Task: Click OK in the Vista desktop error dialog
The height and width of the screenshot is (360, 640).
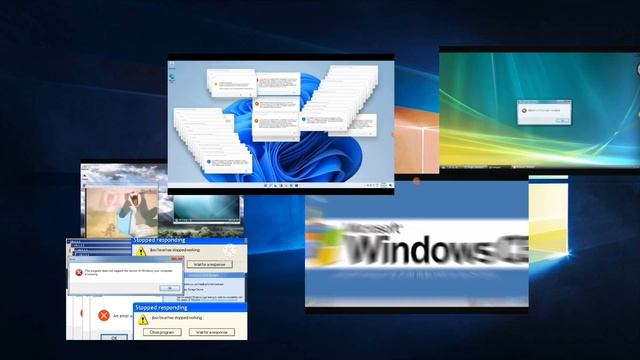Action: (x=562, y=120)
